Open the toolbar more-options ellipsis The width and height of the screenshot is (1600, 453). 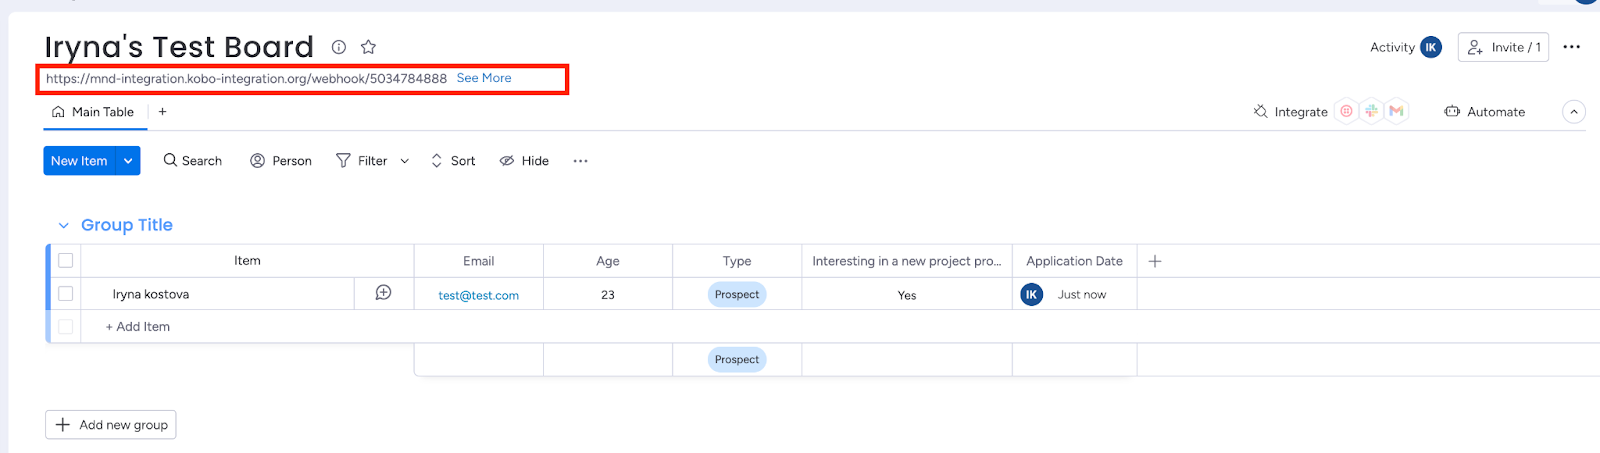pos(580,161)
